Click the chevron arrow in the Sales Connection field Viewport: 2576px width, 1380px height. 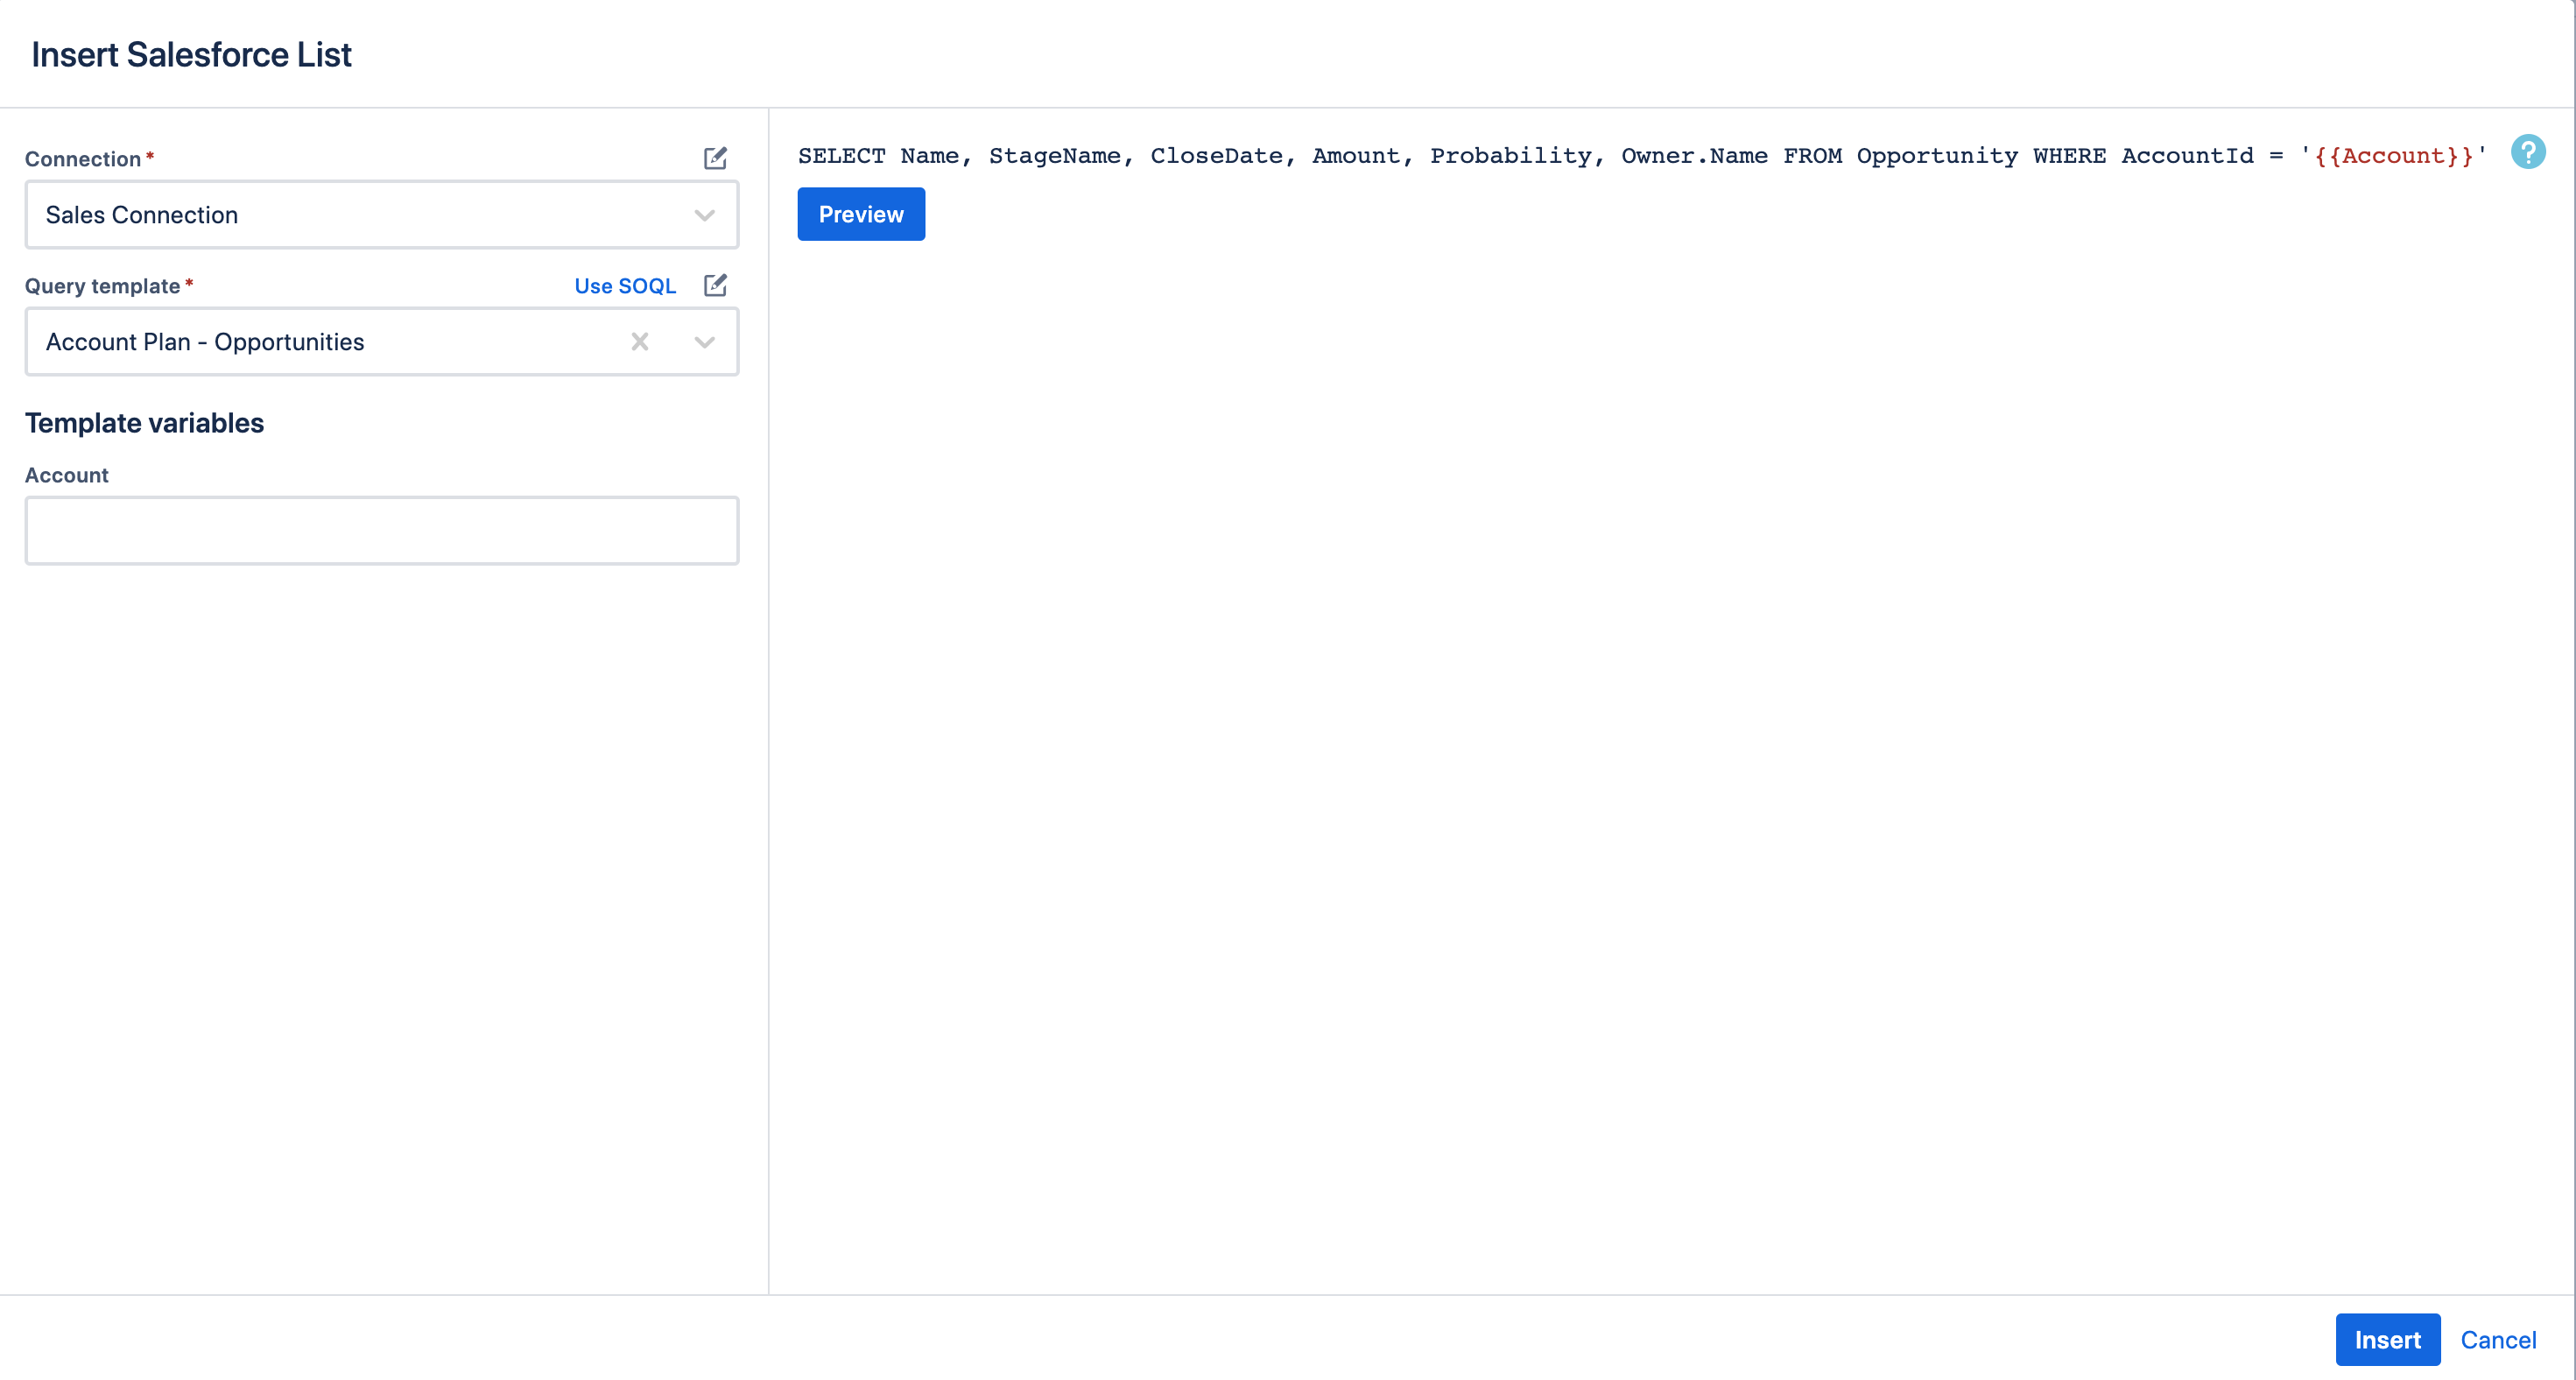(704, 215)
